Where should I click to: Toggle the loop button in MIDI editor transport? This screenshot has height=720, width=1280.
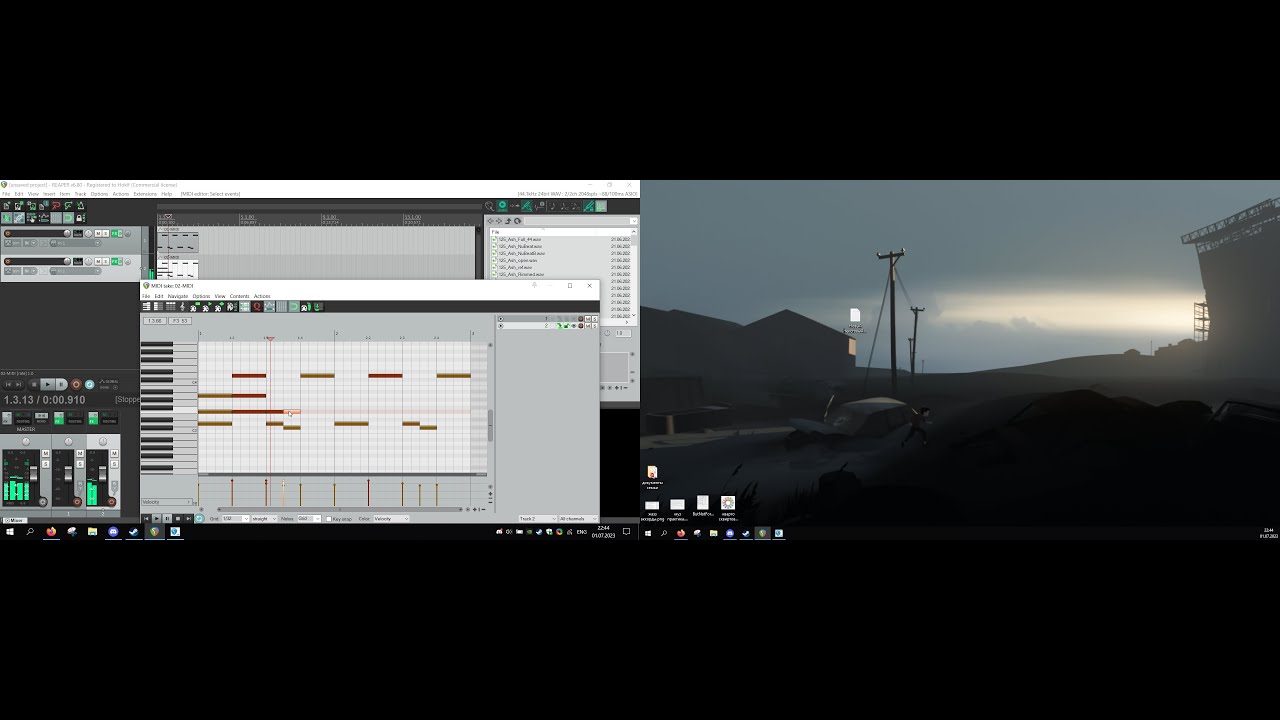pyautogui.click(x=199, y=519)
